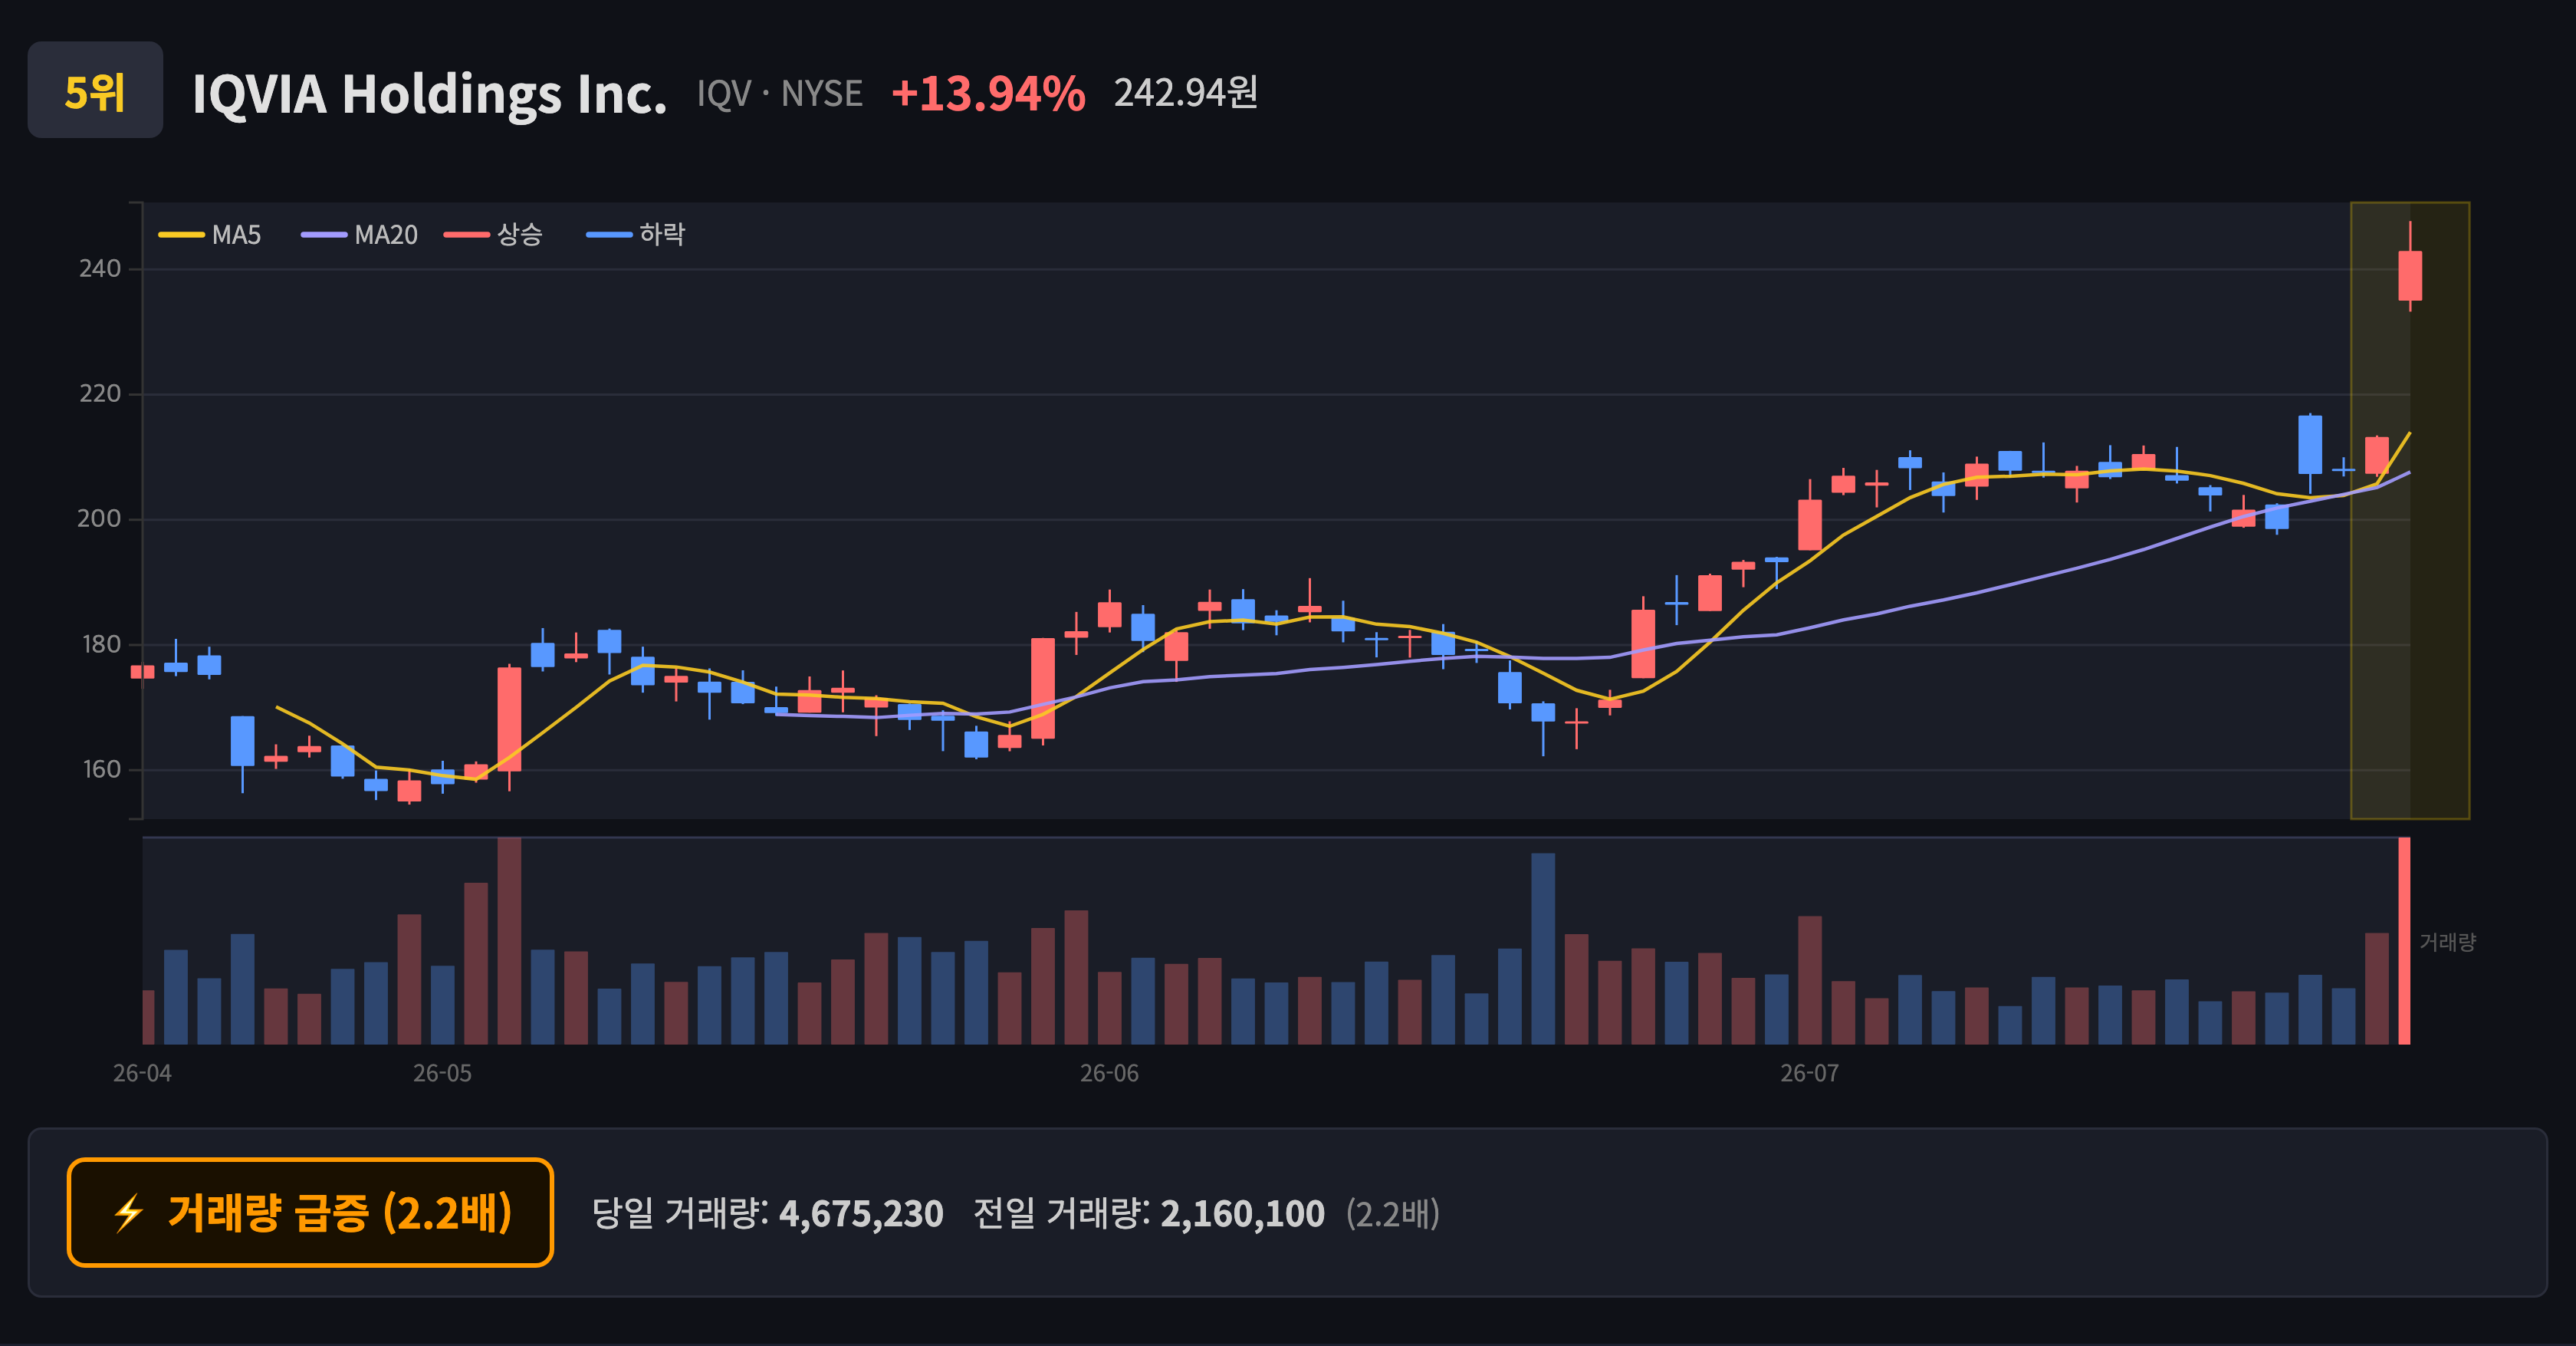This screenshot has height=1346, width=2576.
Task: Click the tall blue candle near 210
Action: [2310, 445]
